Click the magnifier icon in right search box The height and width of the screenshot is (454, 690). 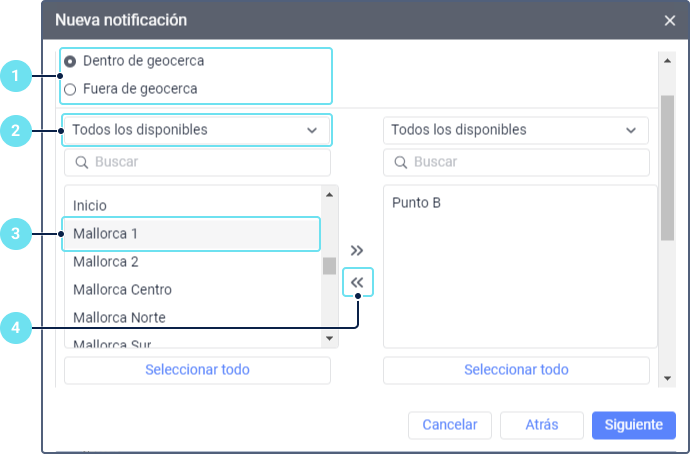400,162
